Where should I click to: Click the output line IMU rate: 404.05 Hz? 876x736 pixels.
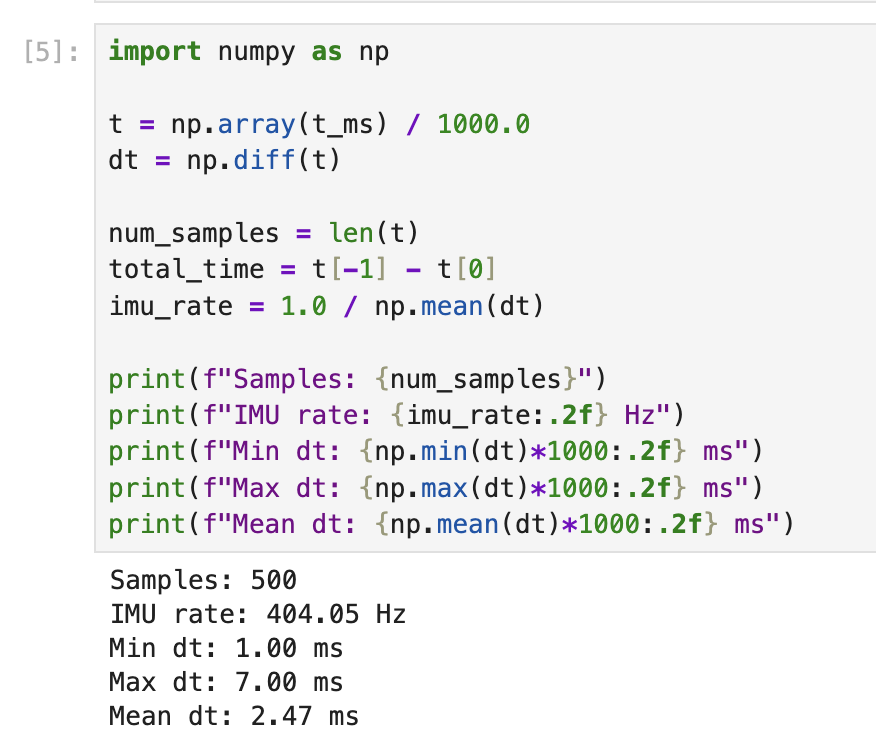[257, 613]
